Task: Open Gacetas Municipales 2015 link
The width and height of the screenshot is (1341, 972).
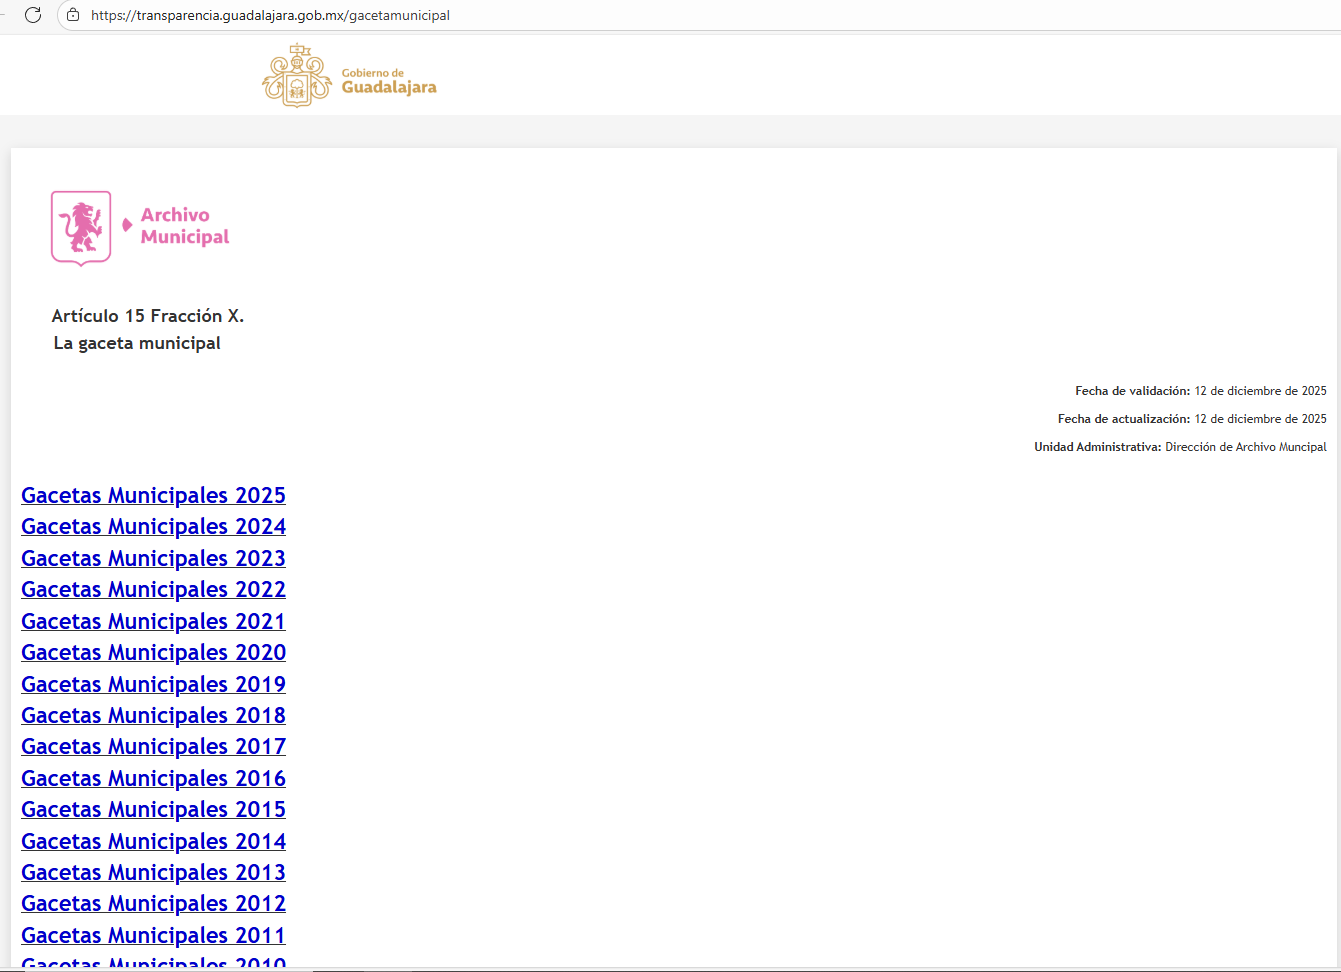Action: [x=153, y=809]
